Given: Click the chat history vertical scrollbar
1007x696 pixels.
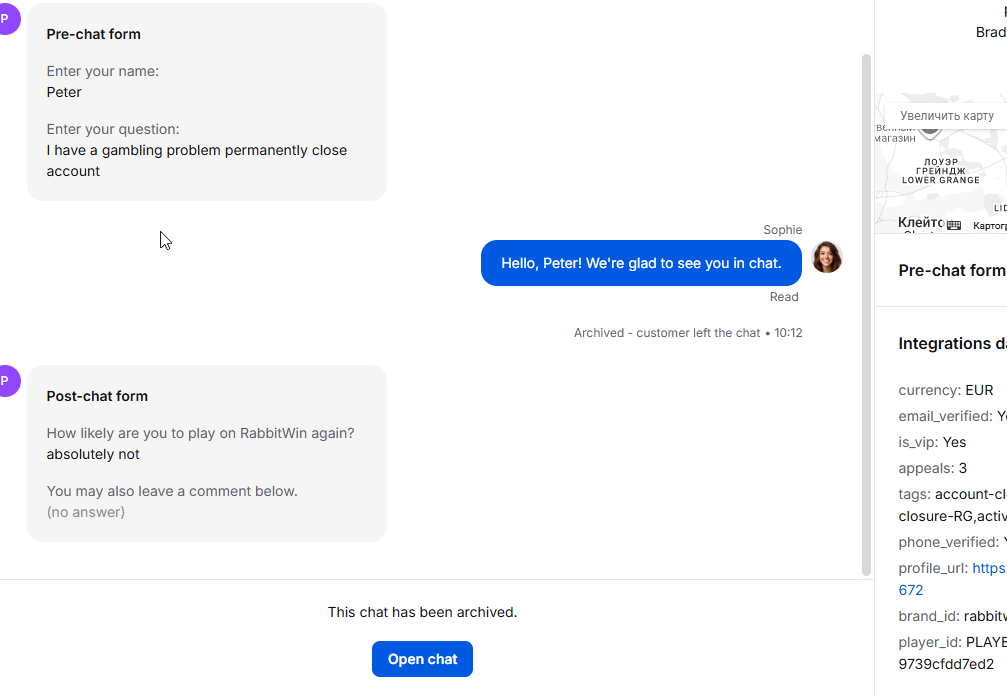Looking at the screenshot, I should [x=866, y=315].
